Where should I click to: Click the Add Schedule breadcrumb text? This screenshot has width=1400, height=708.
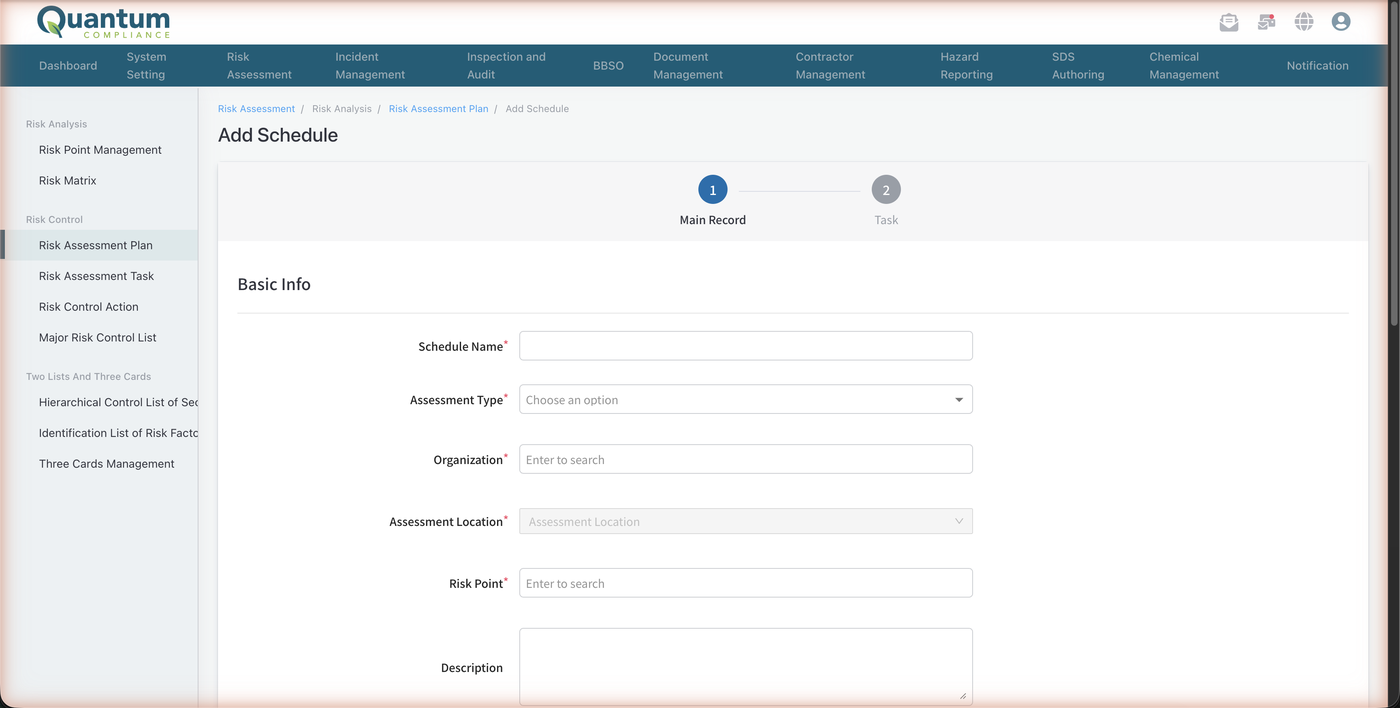click(537, 109)
